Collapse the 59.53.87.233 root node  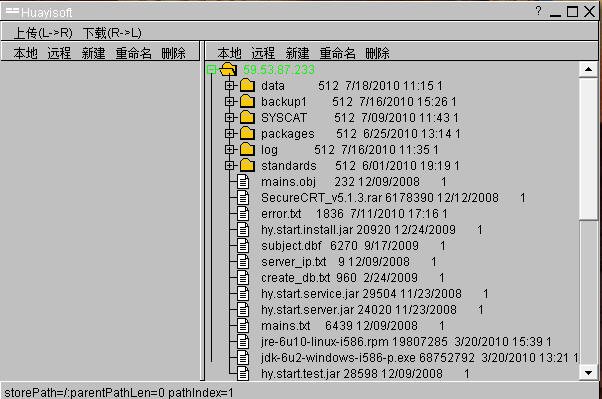211,70
